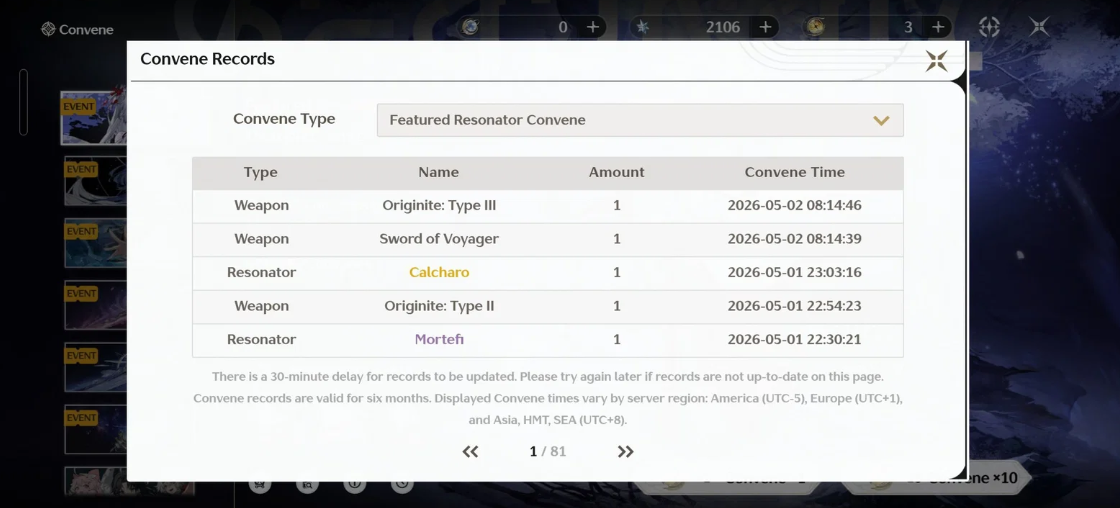This screenshot has height=508, width=1120.
Task: Click the Convene hexagon icon in the header
Action: click(48, 29)
